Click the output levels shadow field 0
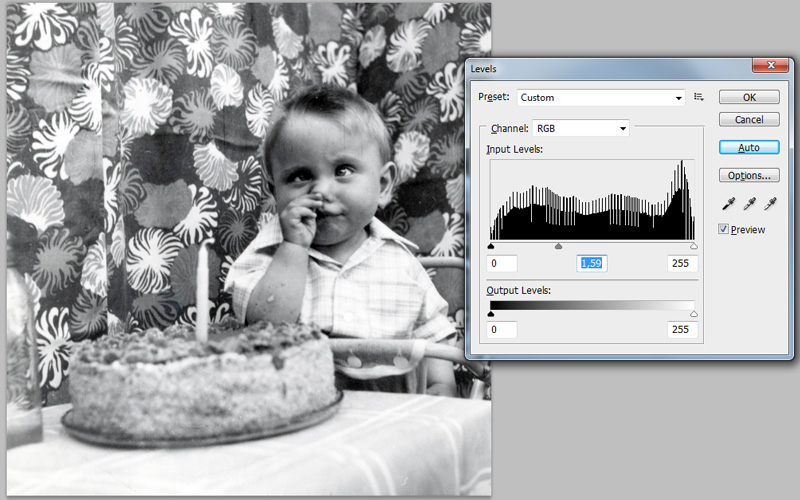 pyautogui.click(x=502, y=330)
